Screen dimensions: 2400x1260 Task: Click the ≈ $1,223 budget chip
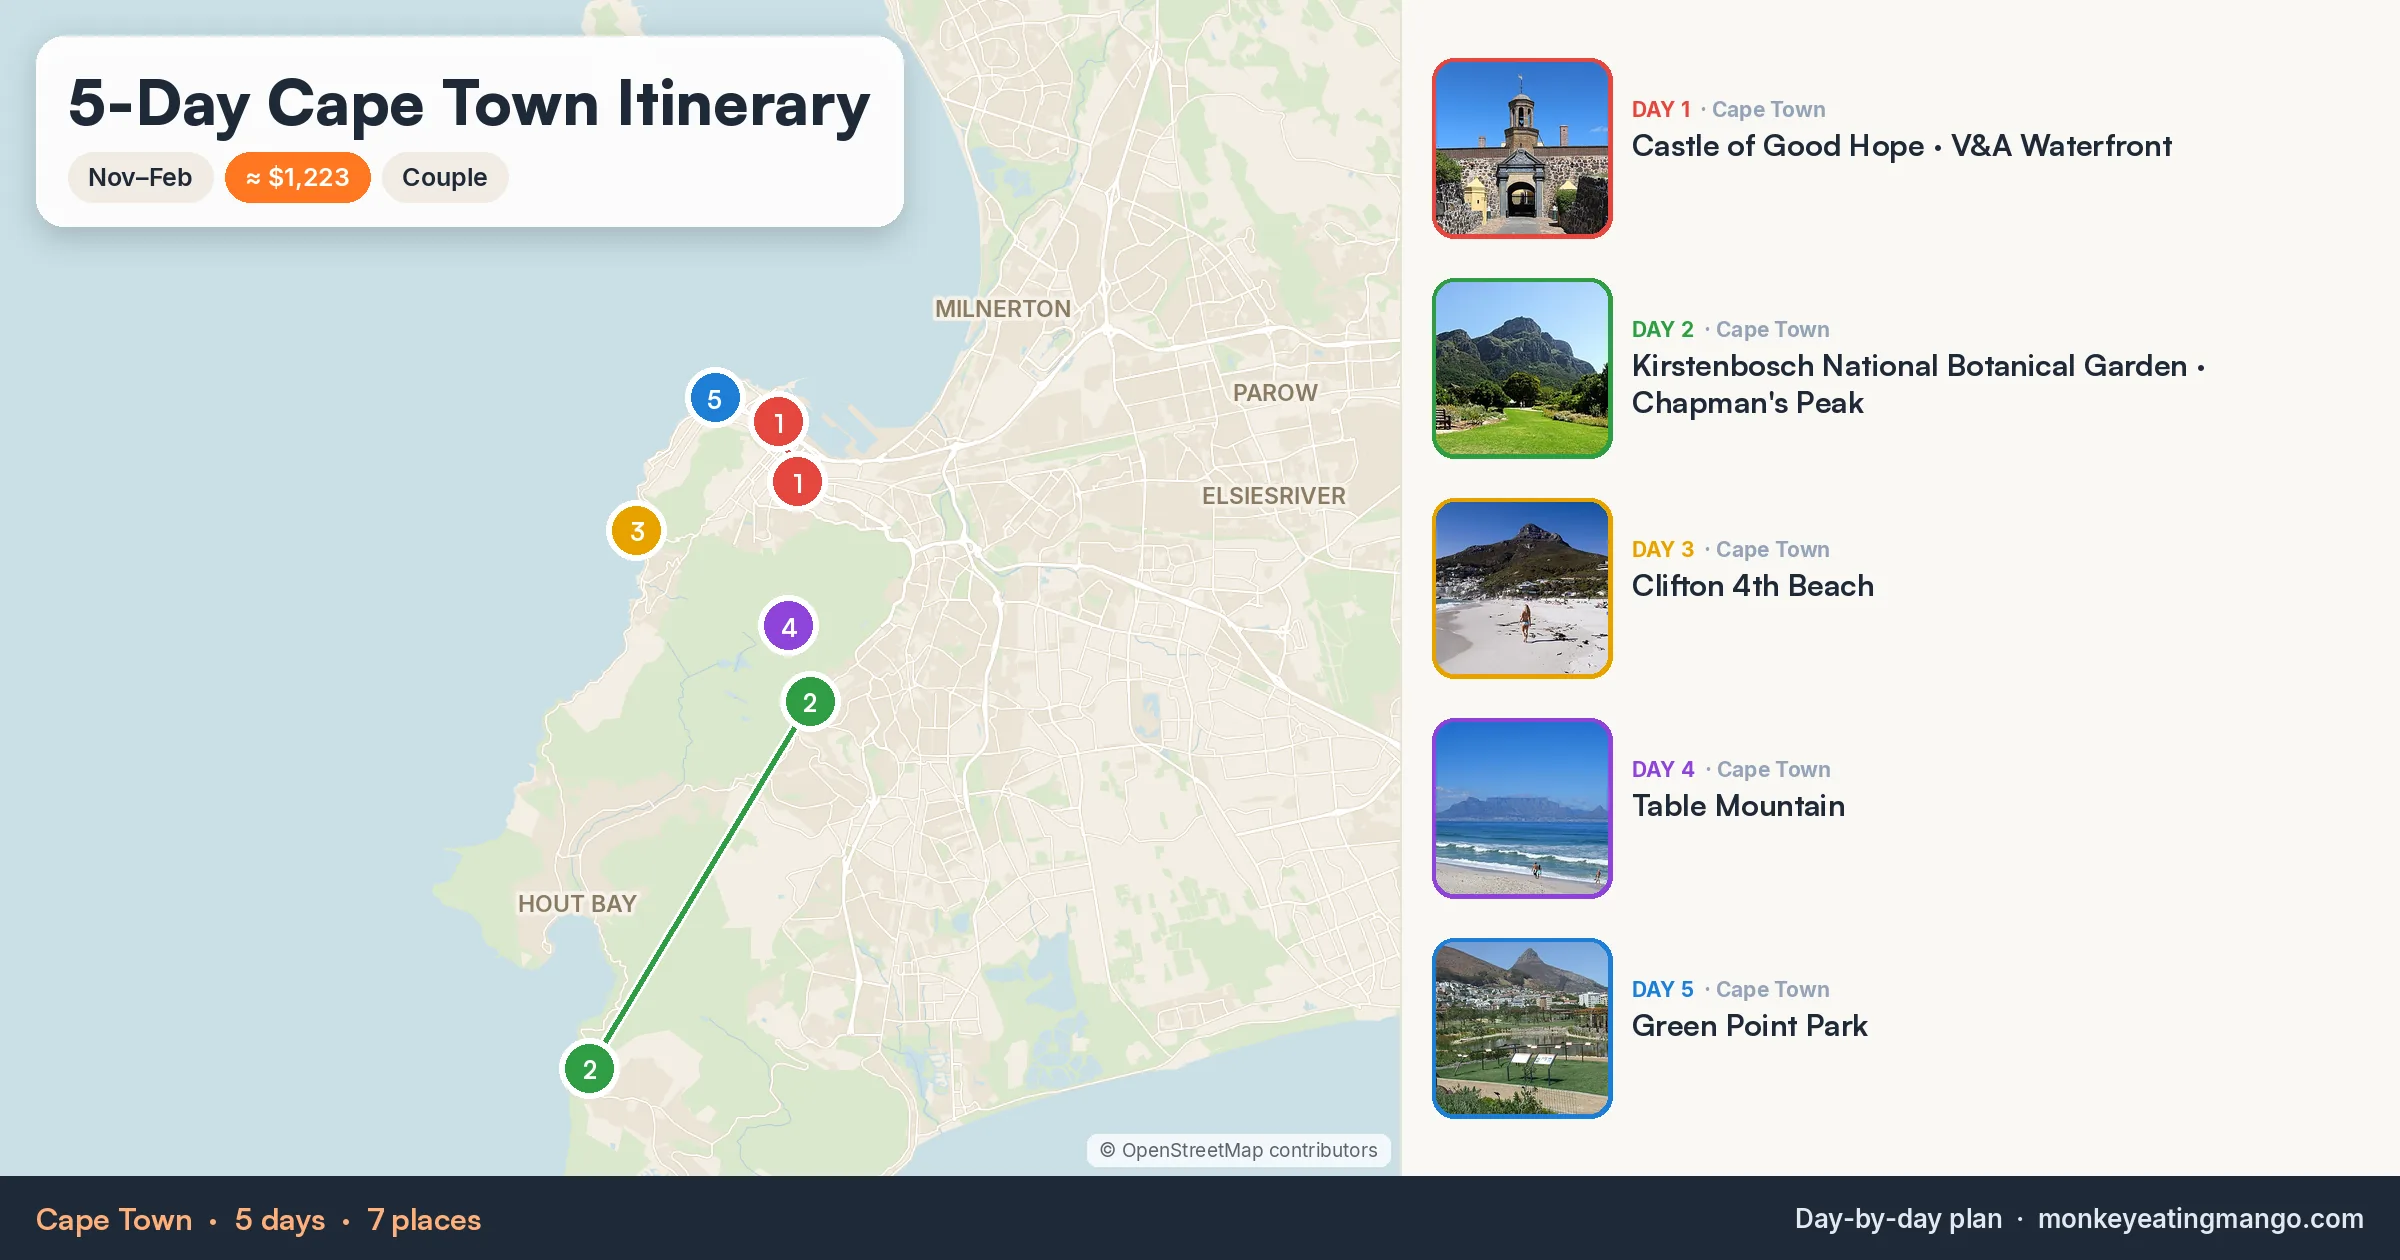pos(298,178)
